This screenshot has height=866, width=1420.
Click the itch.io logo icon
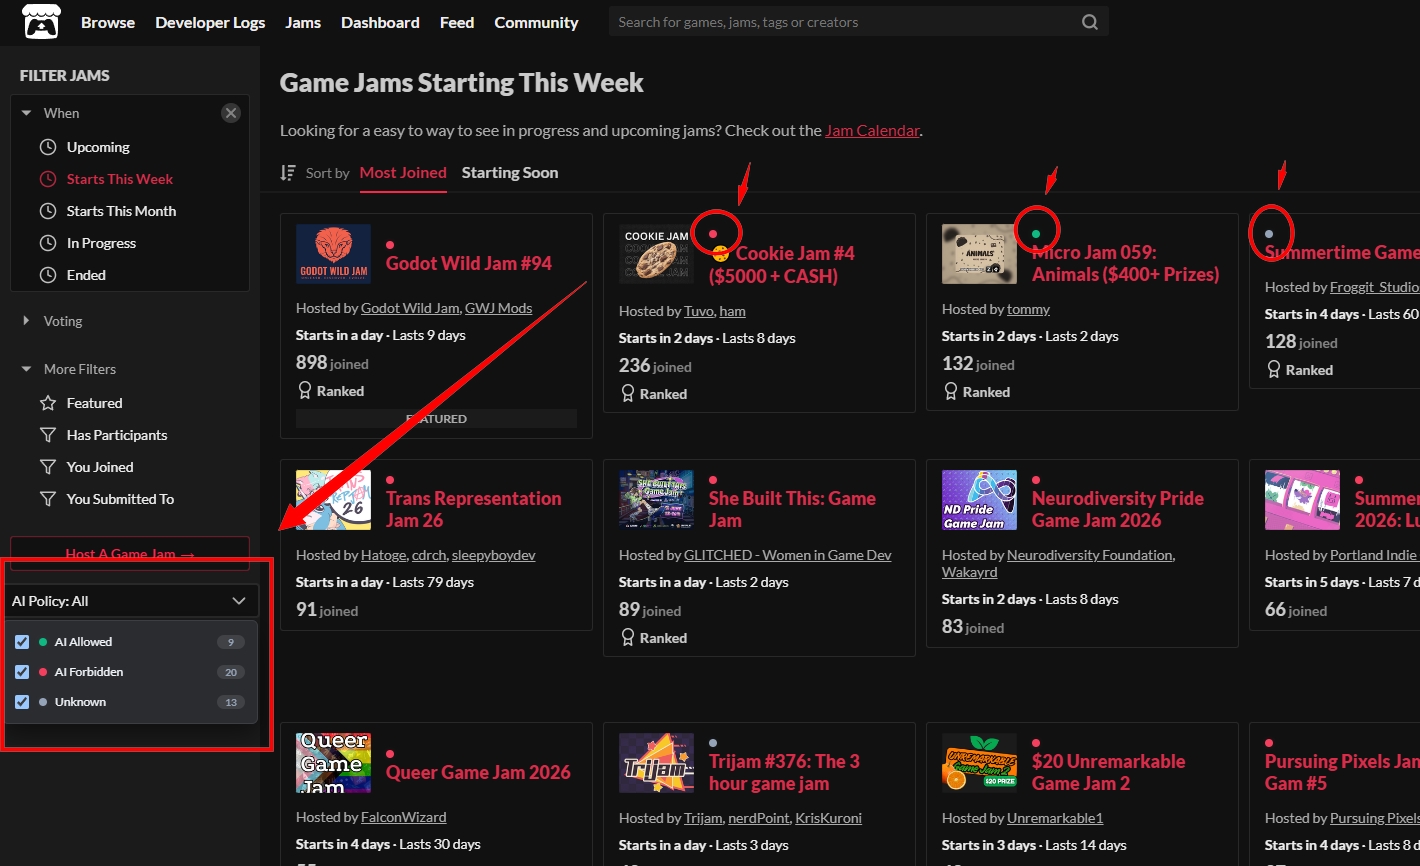tap(41, 21)
